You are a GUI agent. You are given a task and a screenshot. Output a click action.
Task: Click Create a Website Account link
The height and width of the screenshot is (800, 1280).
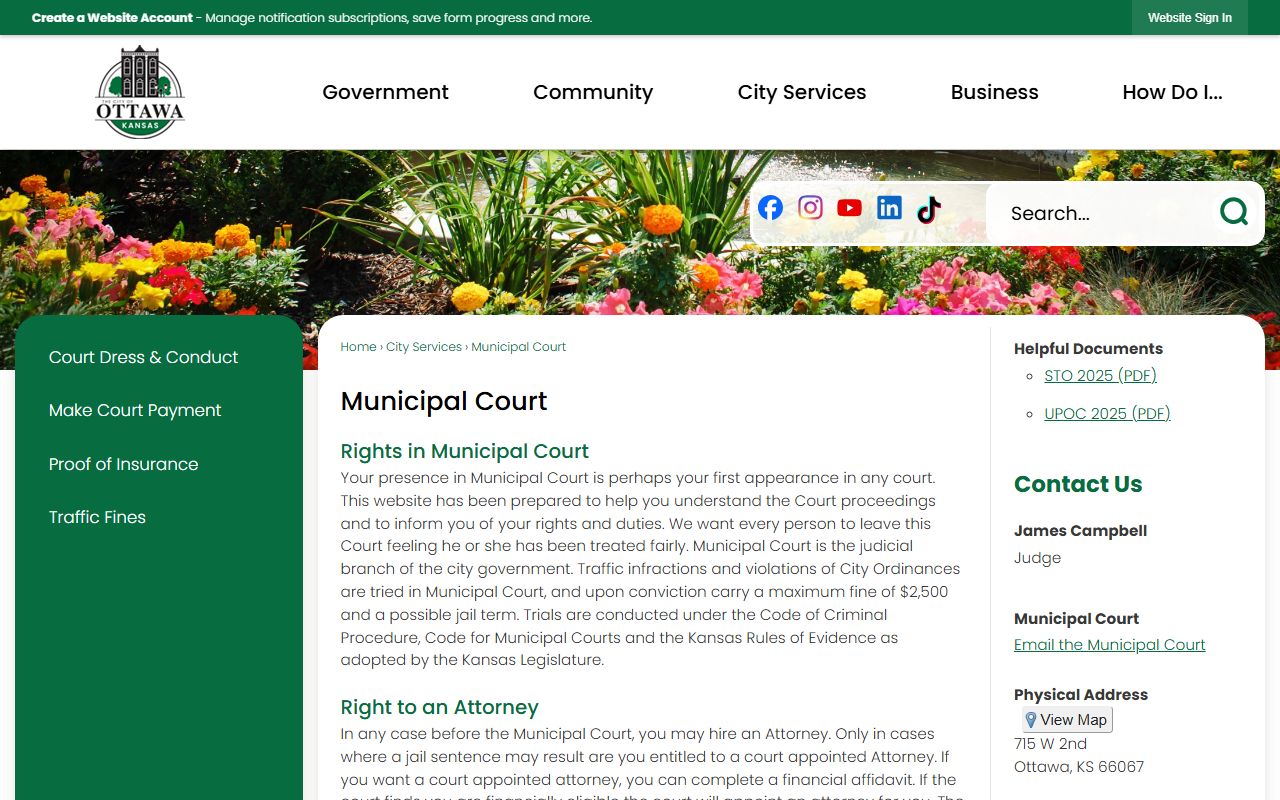click(x=112, y=18)
